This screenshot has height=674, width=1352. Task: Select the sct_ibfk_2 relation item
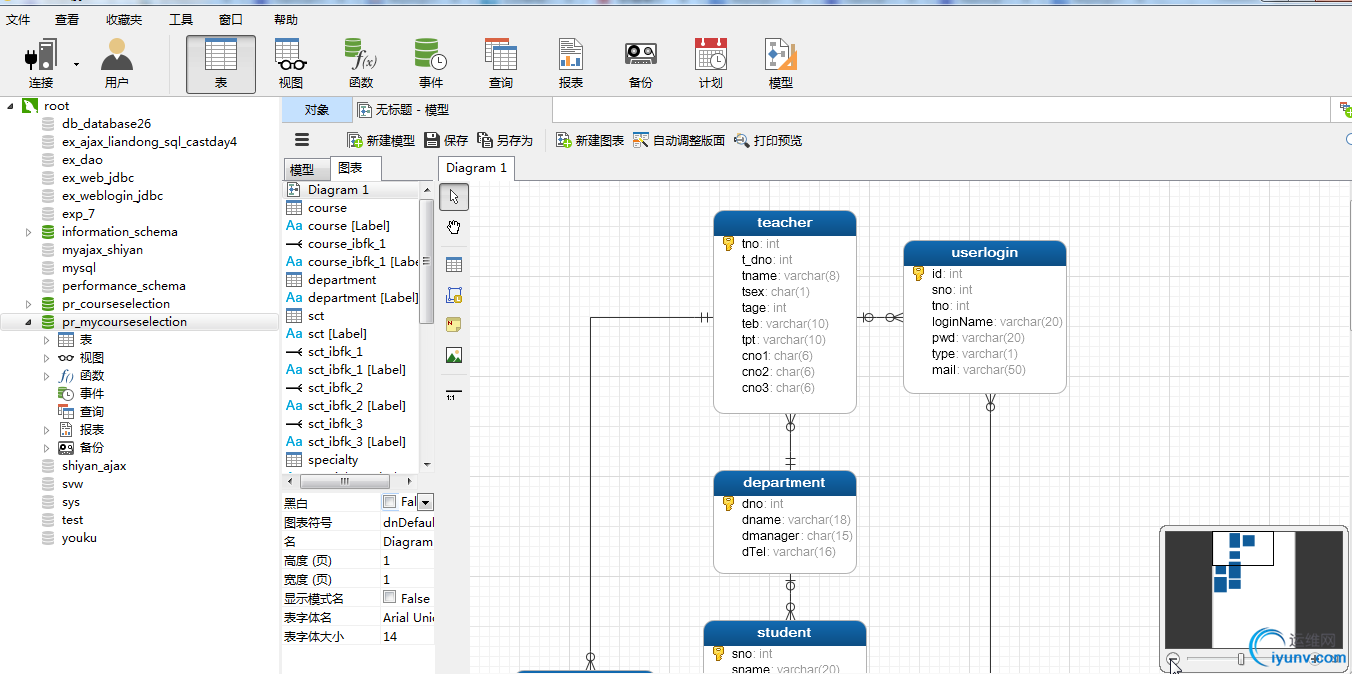pyautogui.click(x=335, y=388)
